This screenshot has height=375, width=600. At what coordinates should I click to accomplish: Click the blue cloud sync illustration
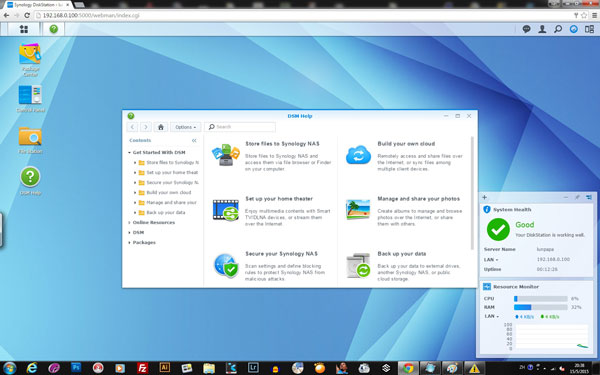[359, 155]
